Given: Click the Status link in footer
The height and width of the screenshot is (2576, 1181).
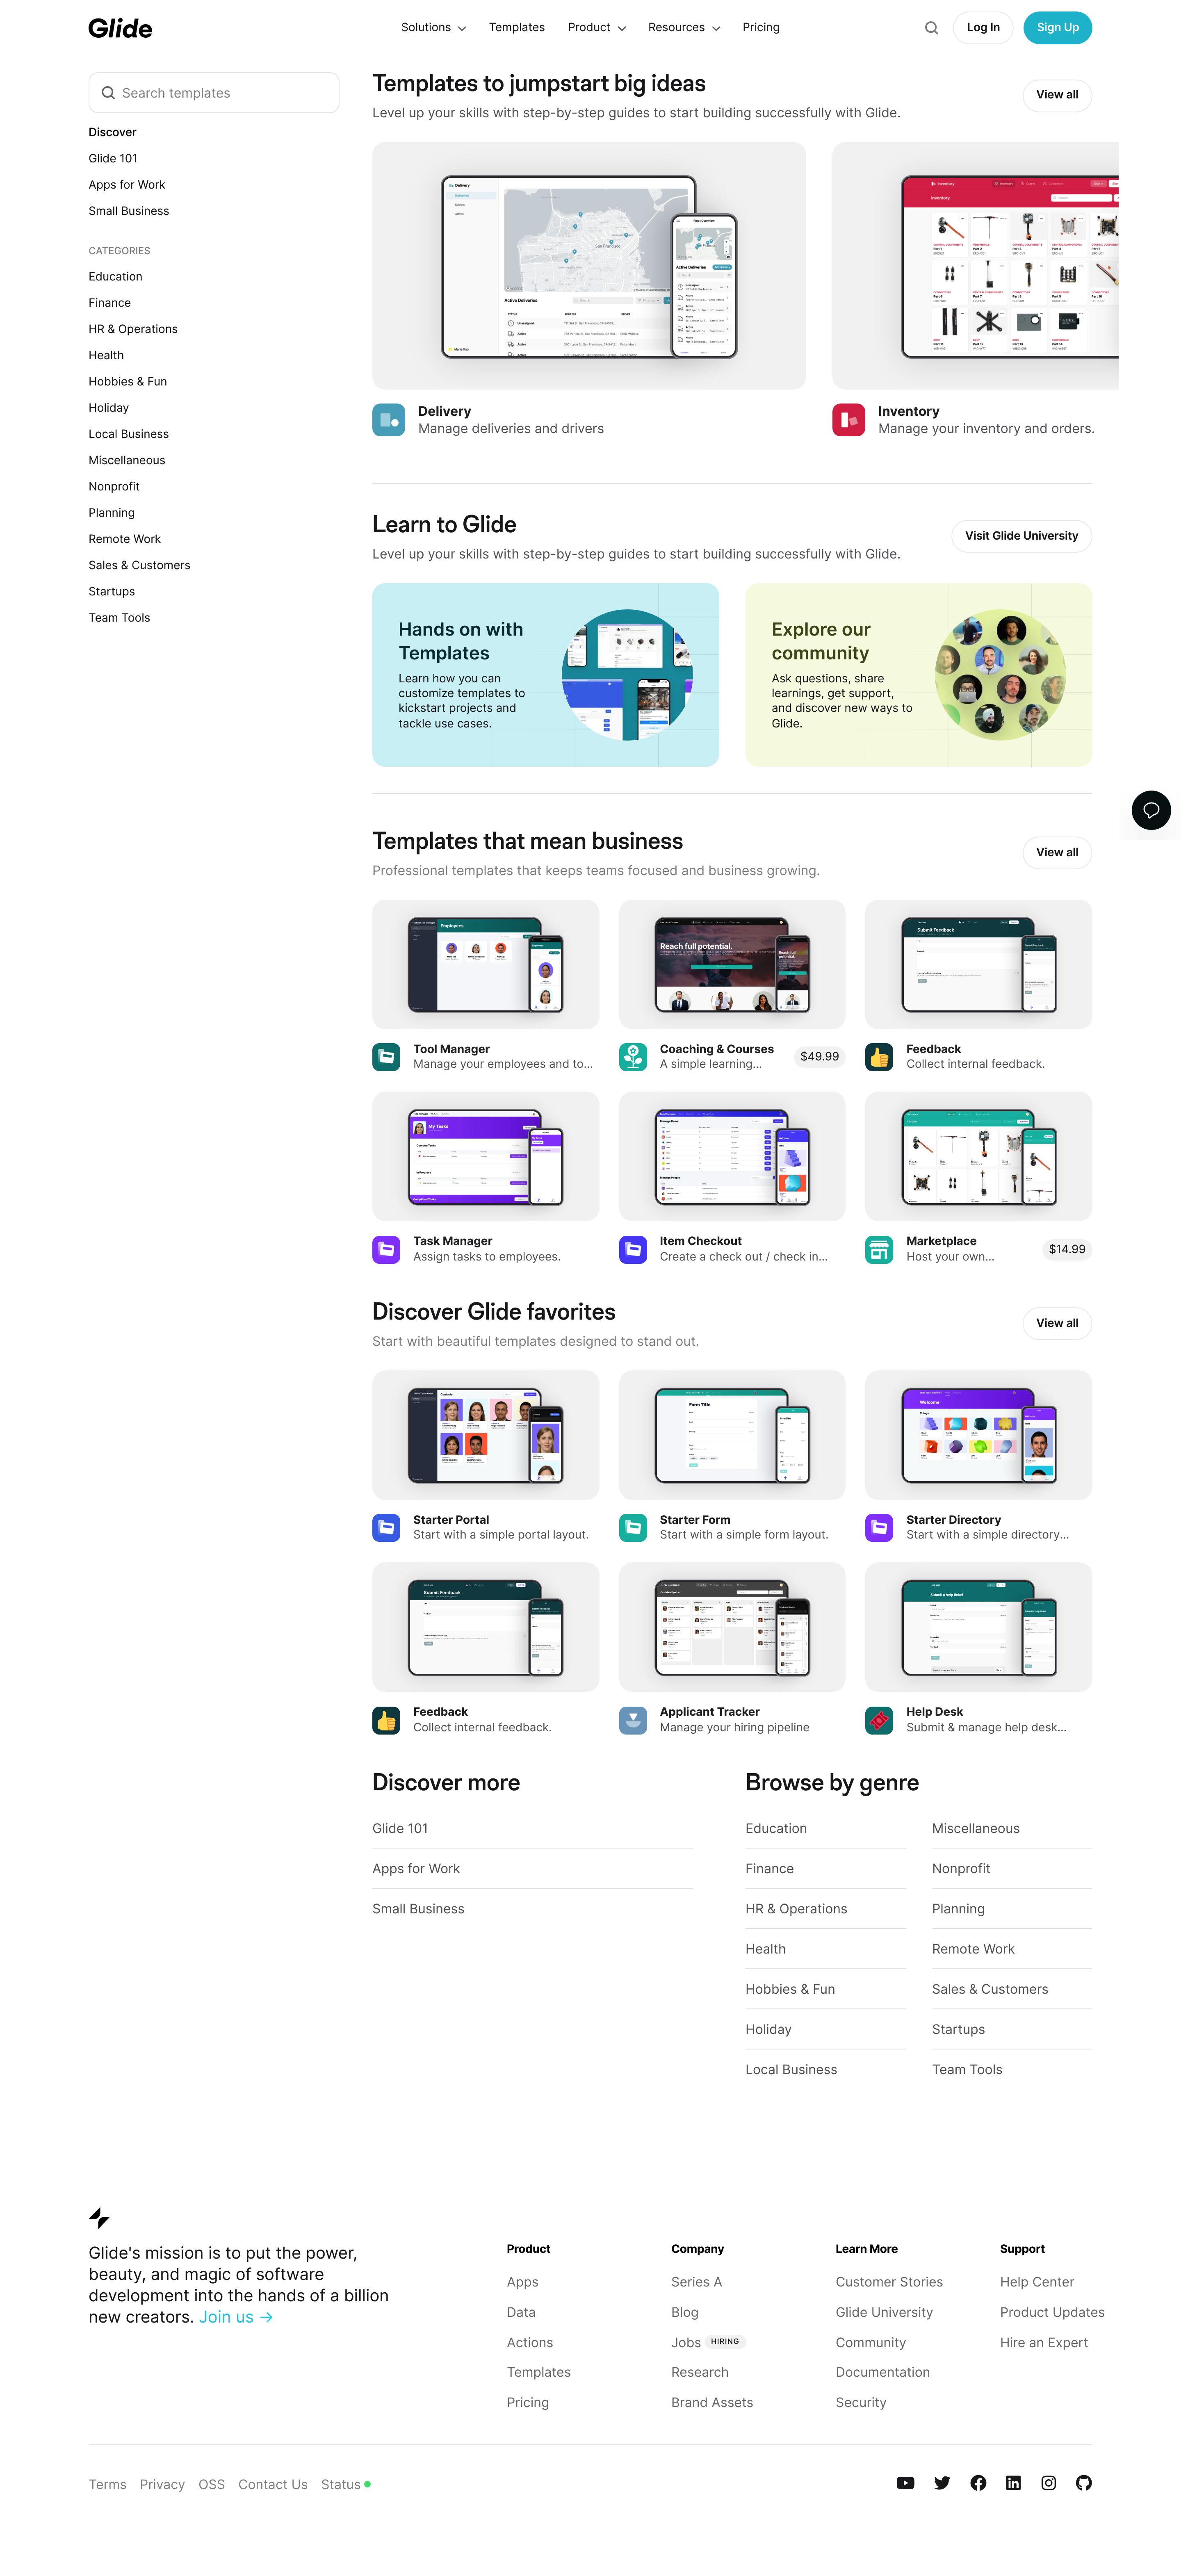Looking at the screenshot, I should click(x=341, y=2484).
